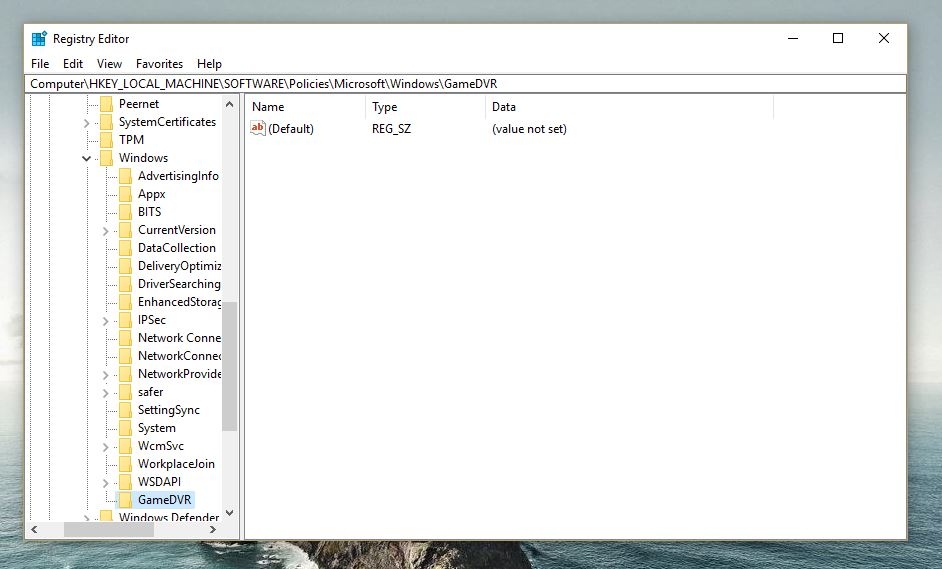This screenshot has height=569, width=942.
Task: Select the IPSec folder icon
Action: (126, 320)
